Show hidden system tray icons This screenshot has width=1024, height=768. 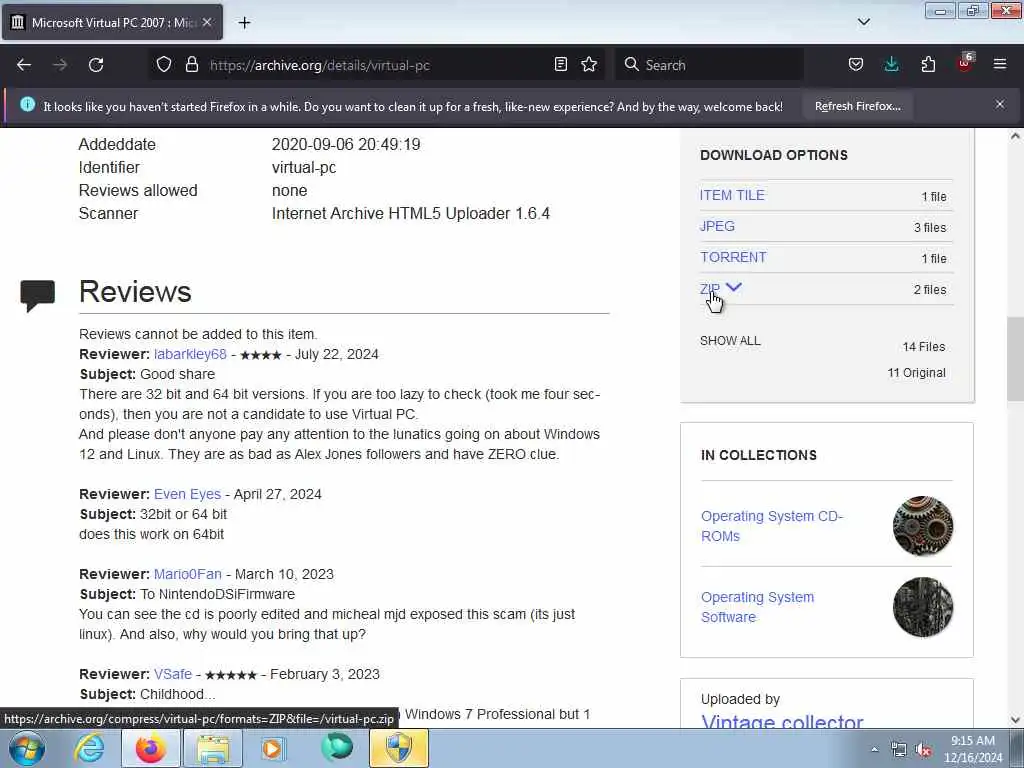click(x=874, y=749)
